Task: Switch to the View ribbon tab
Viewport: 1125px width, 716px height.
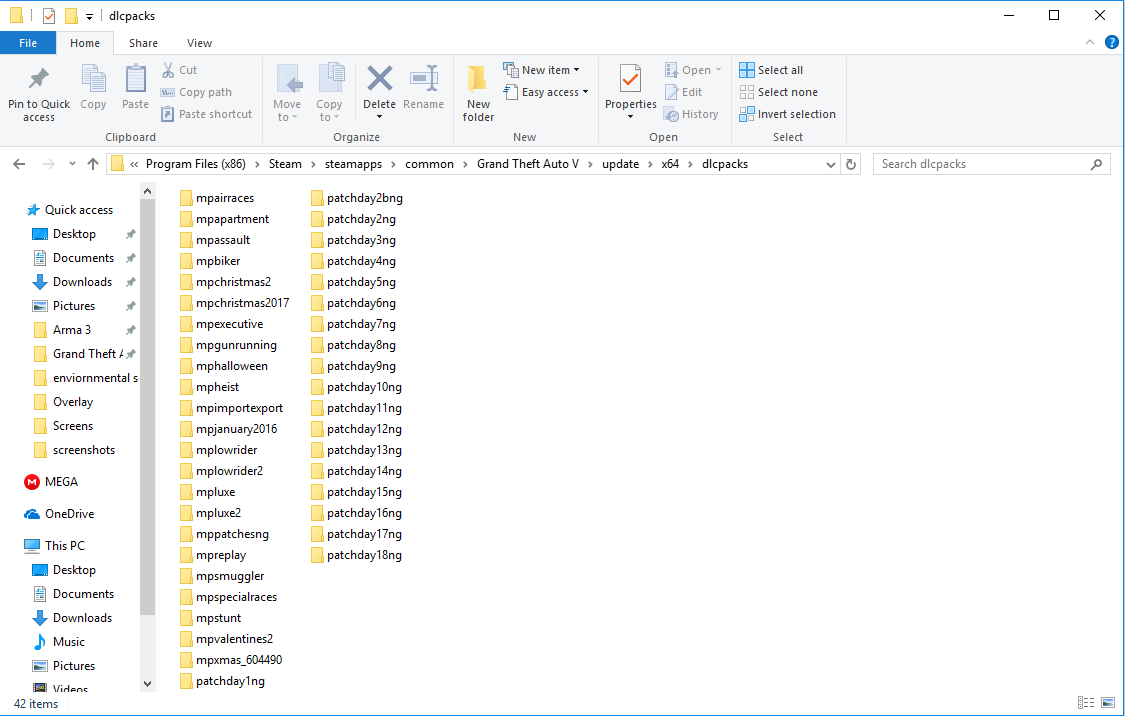Action: [x=199, y=43]
